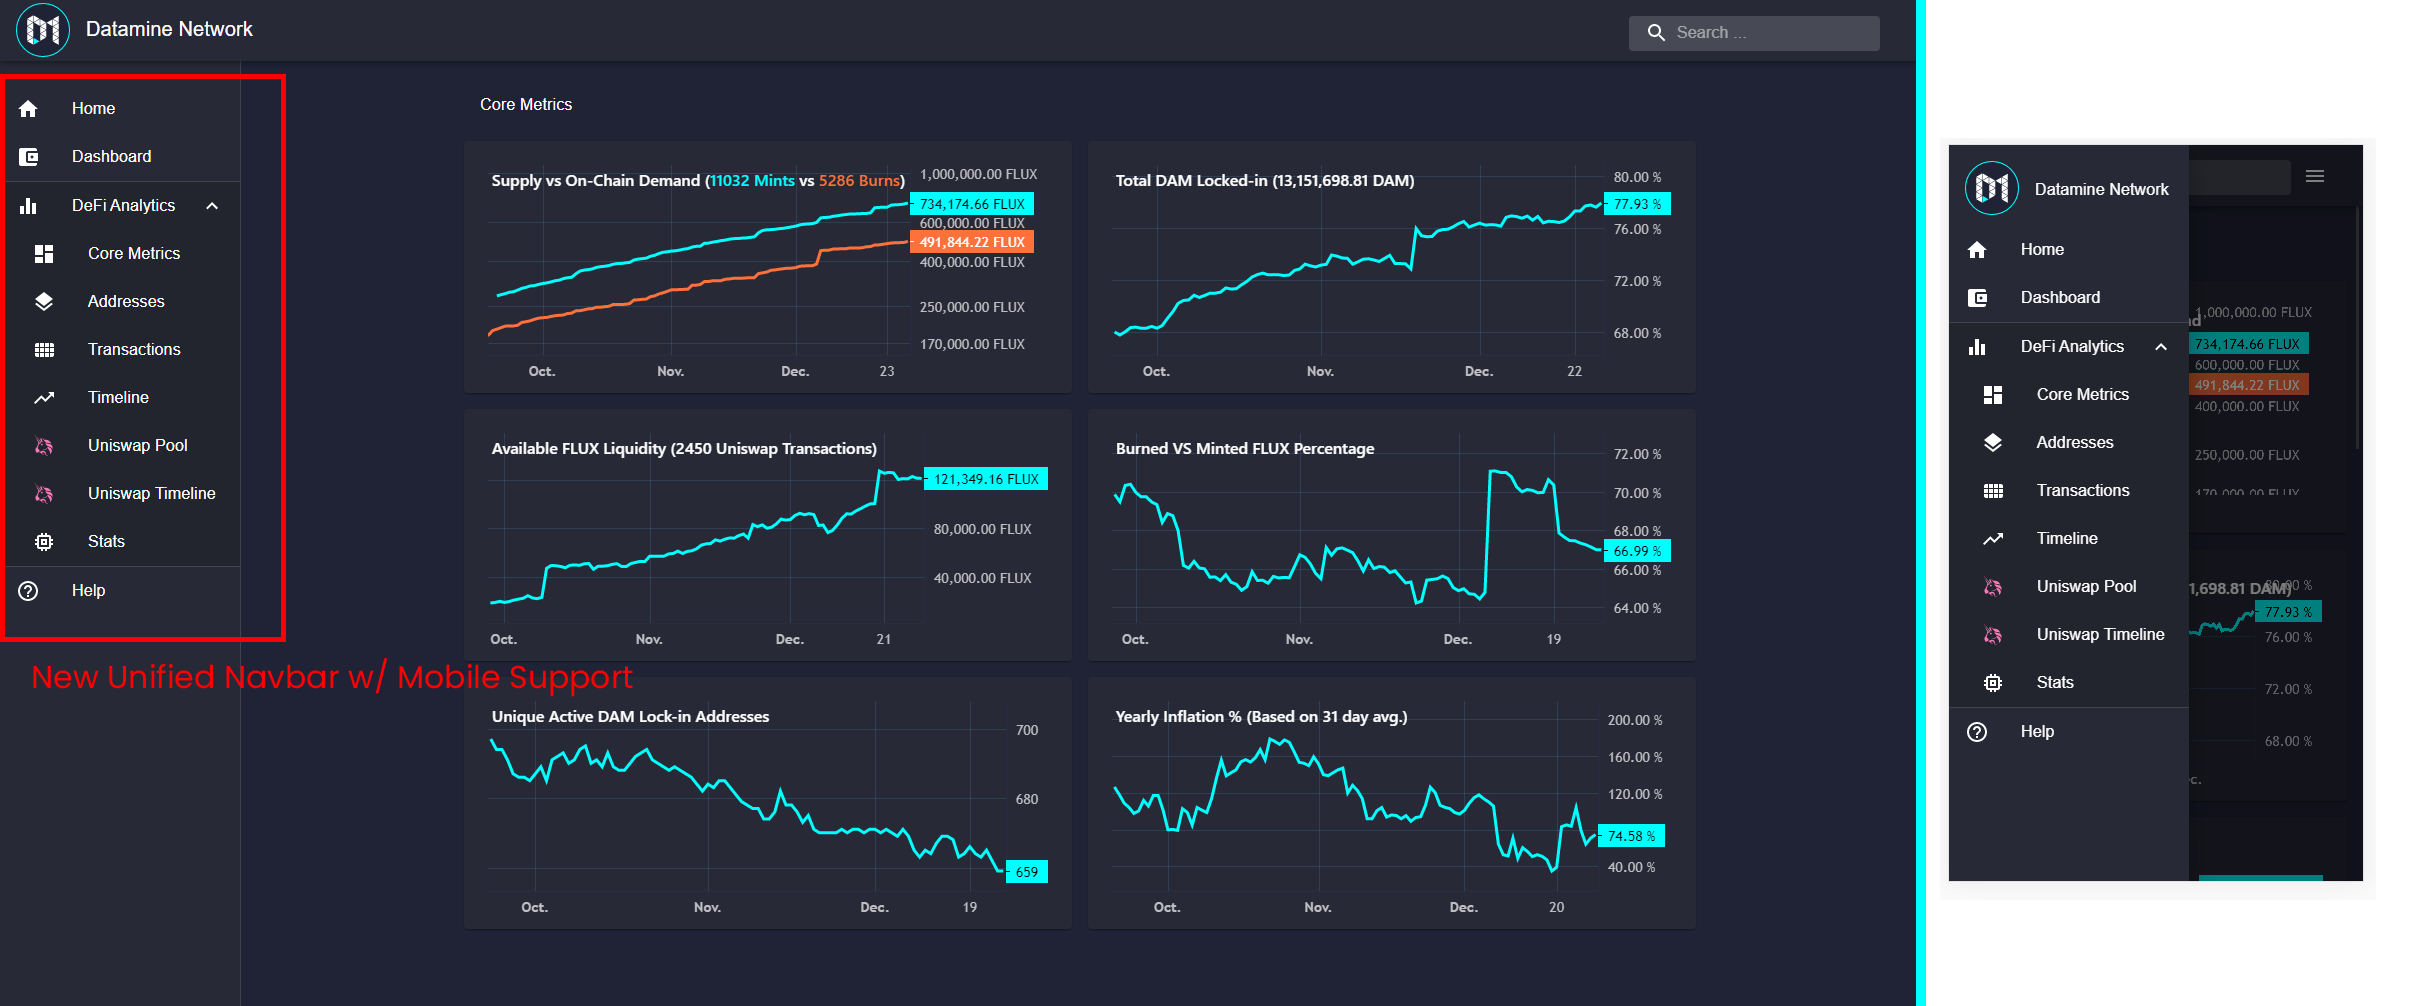The width and height of the screenshot is (2420, 1006).
Task: Click the Uniswap Pool unicorn icon in the desktop sidebar
Action: click(44, 446)
